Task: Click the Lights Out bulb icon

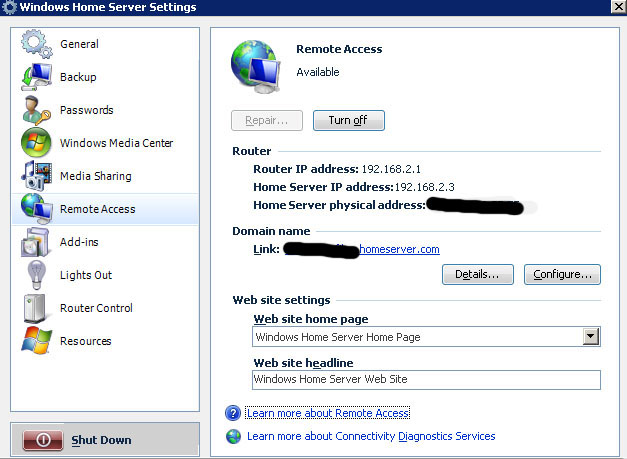Action: tap(36, 275)
